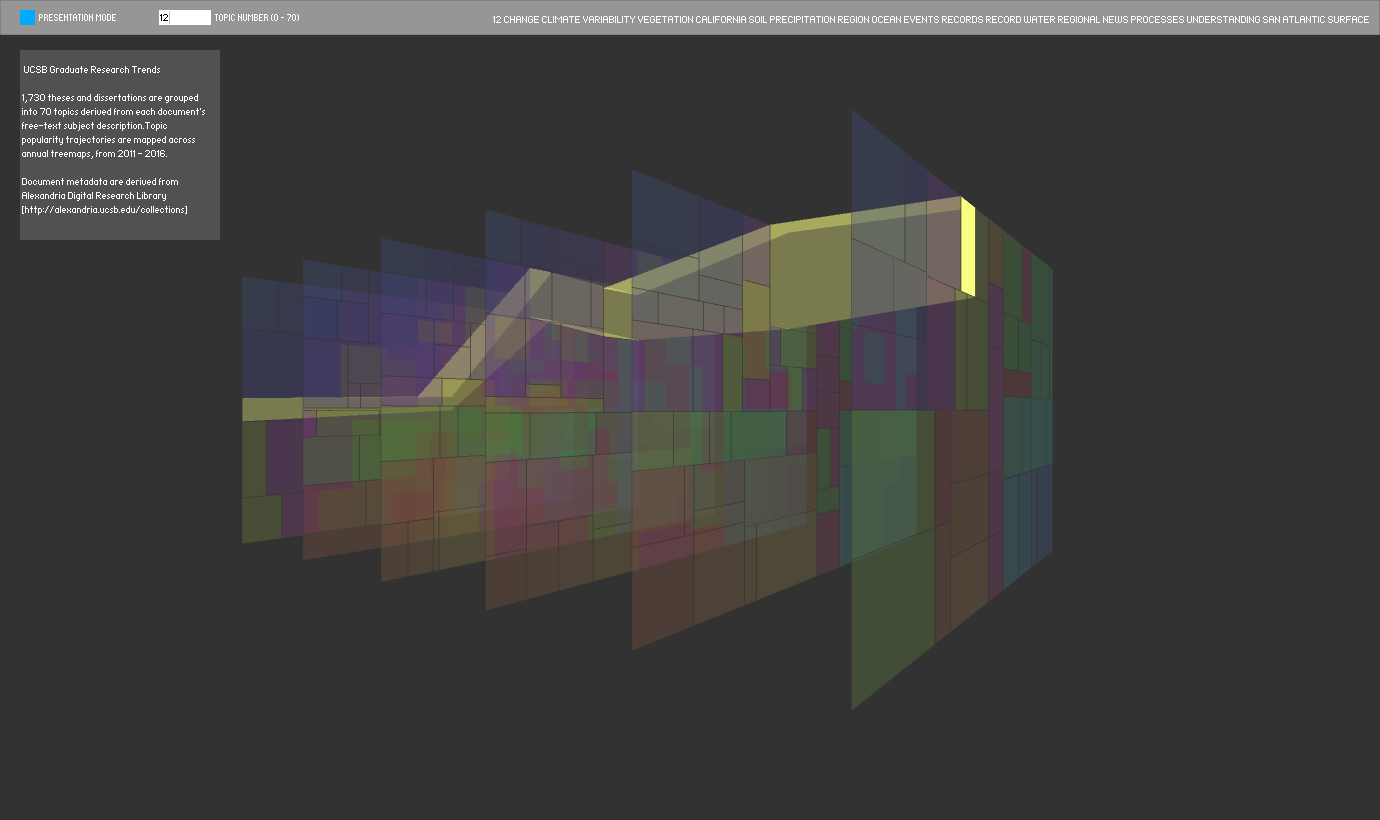Click the UCSB Graduate Research Trends title
The height and width of the screenshot is (820, 1380).
tap(91, 70)
